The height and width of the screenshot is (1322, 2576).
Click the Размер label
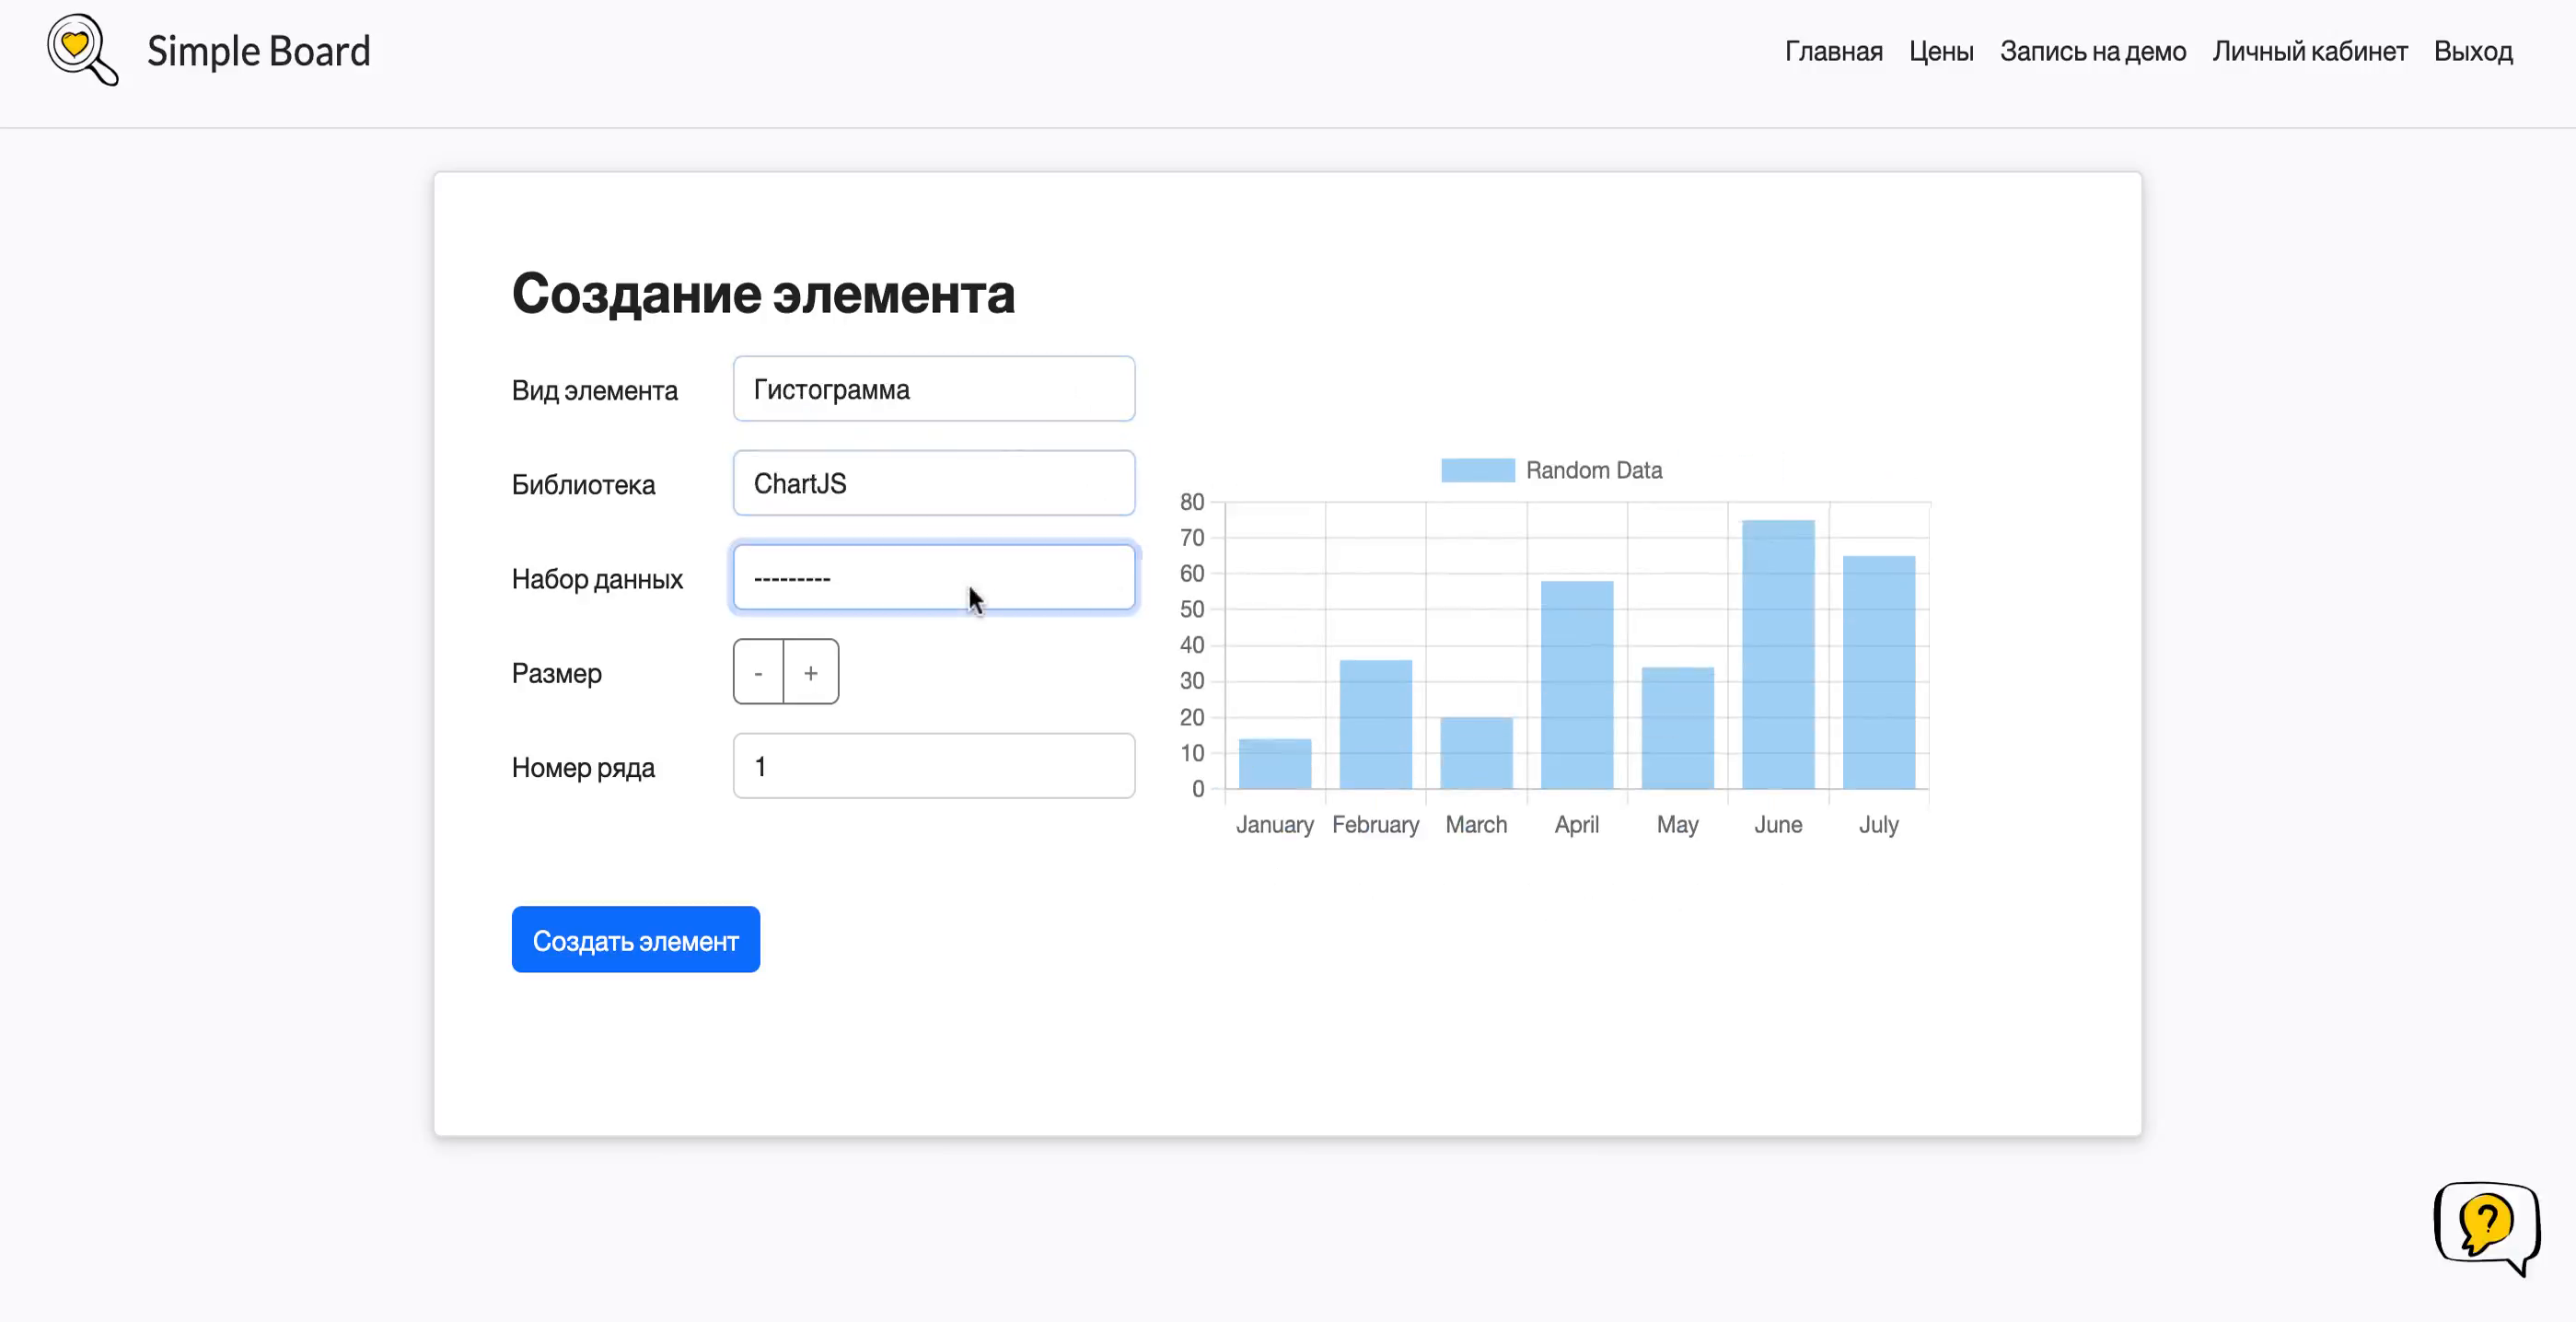[x=557, y=673]
